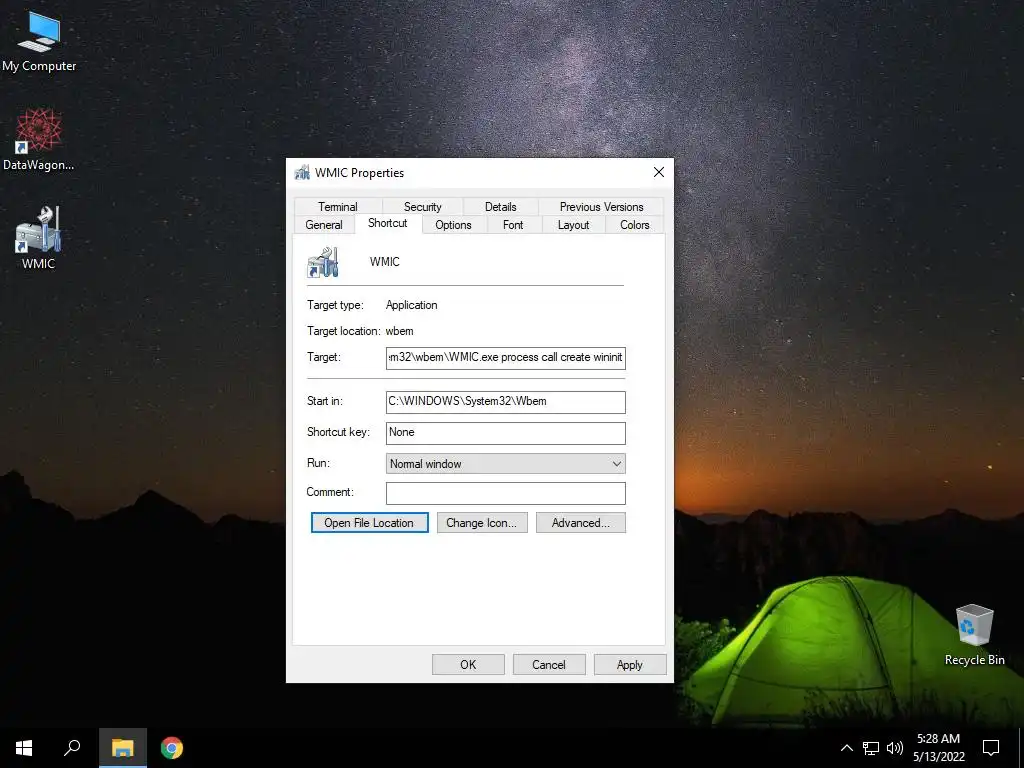Click in the Comment field

505,493
